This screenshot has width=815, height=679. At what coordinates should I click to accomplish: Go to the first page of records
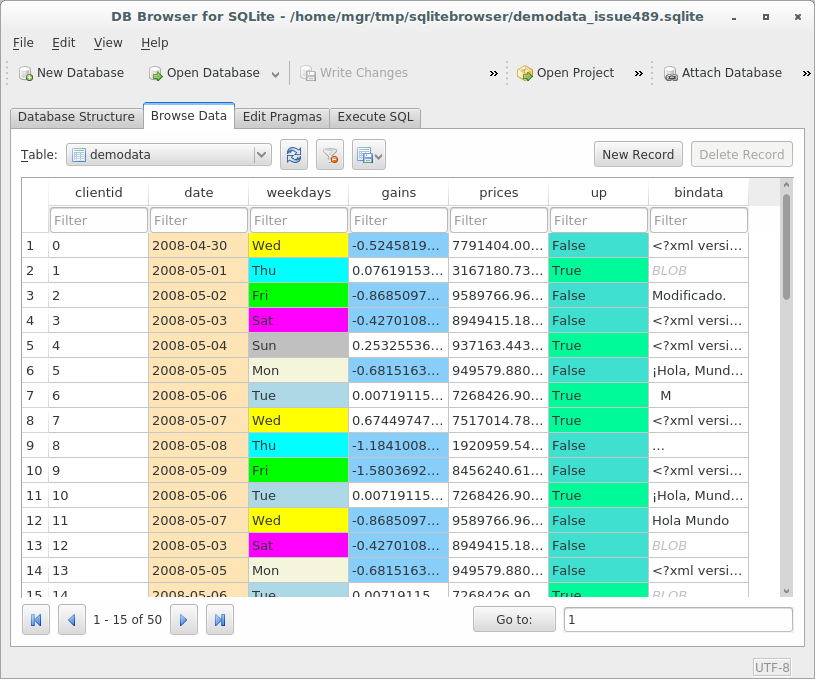pos(36,620)
